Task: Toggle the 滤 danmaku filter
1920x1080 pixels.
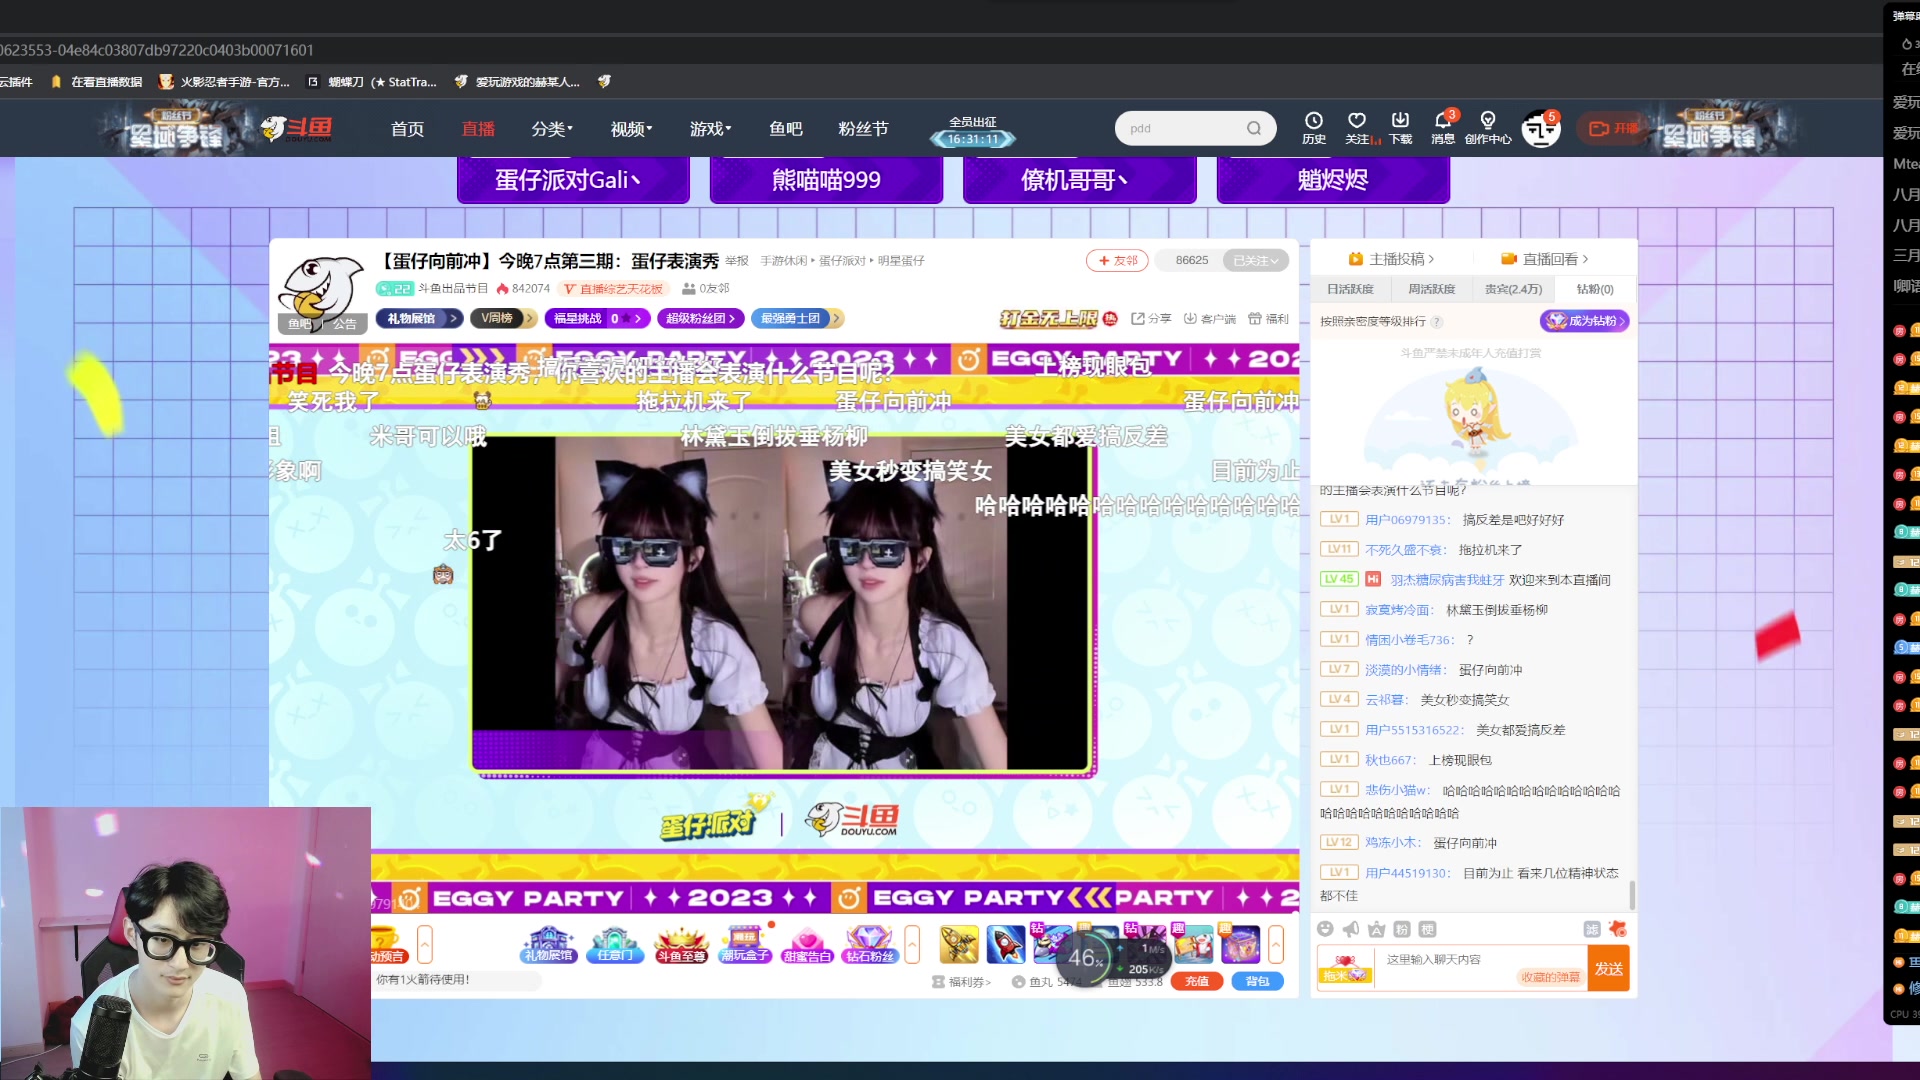Action: (1594, 929)
